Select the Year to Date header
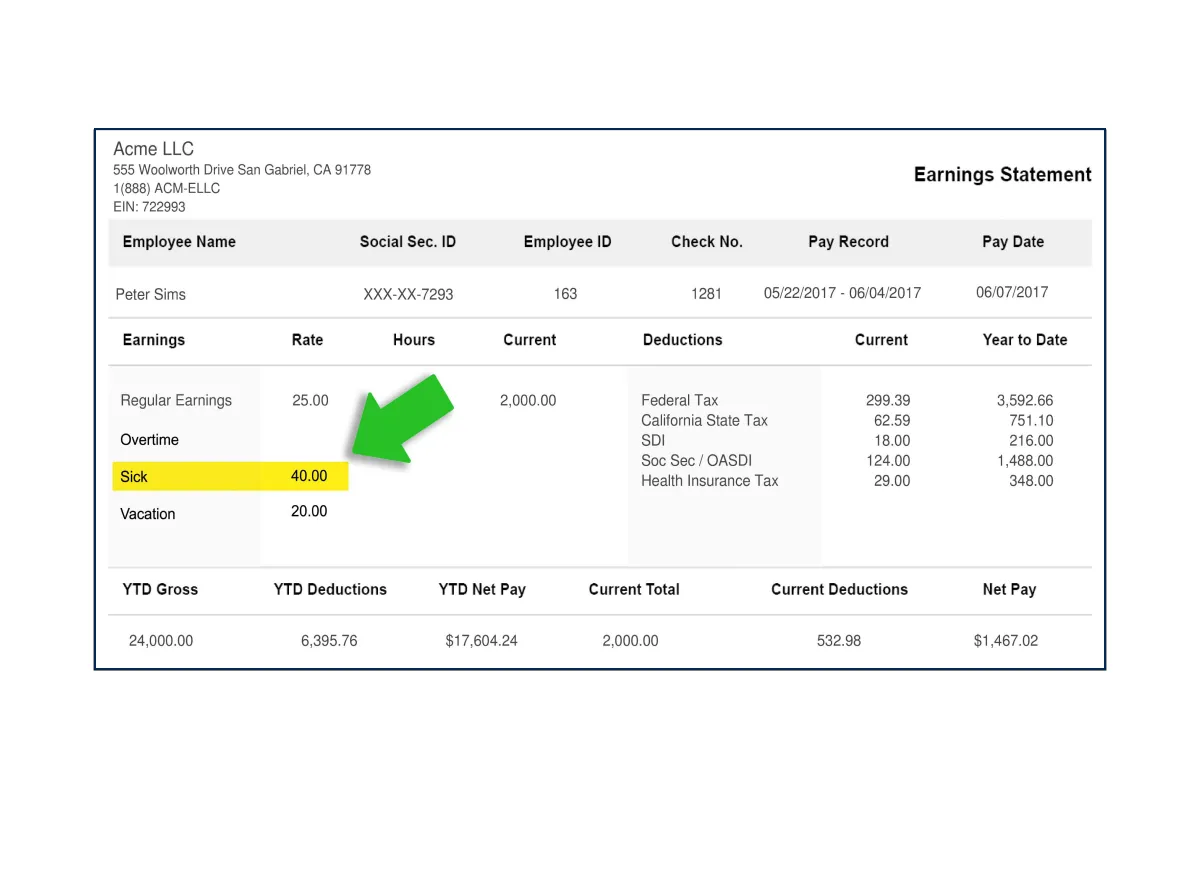 (x=1024, y=340)
